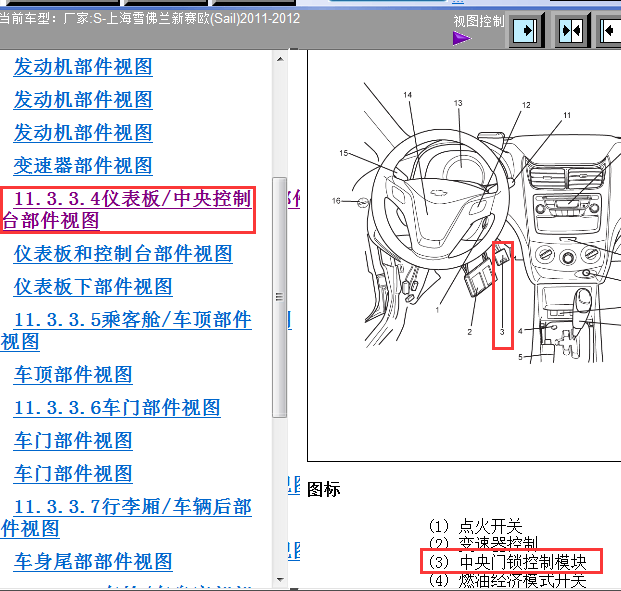The height and width of the screenshot is (591, 621).
Task: Click the steering wheel in the dashboard diagram
Action: [x=441, y=199]
